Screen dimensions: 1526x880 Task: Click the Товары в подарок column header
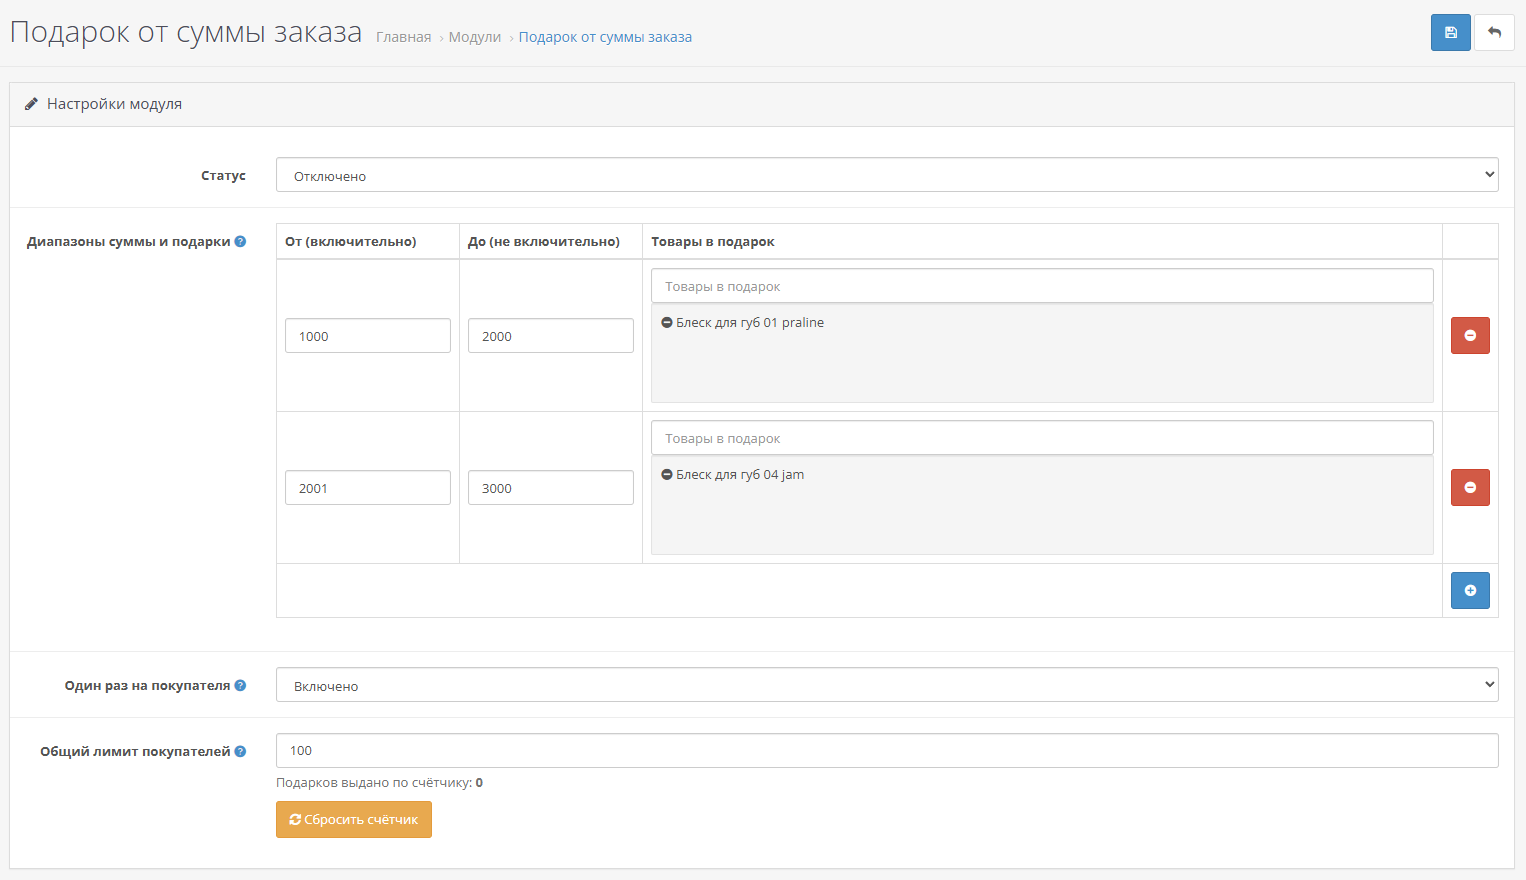tap(713, 241)
